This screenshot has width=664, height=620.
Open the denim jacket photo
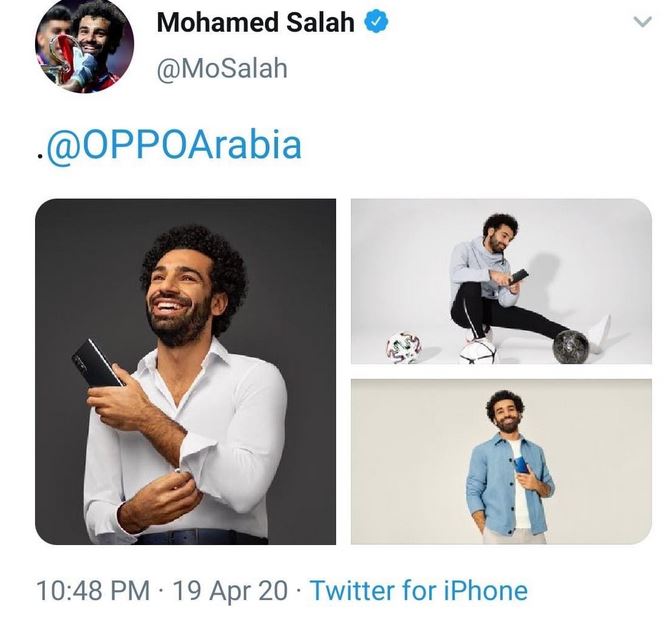click(x=501, y=462)
